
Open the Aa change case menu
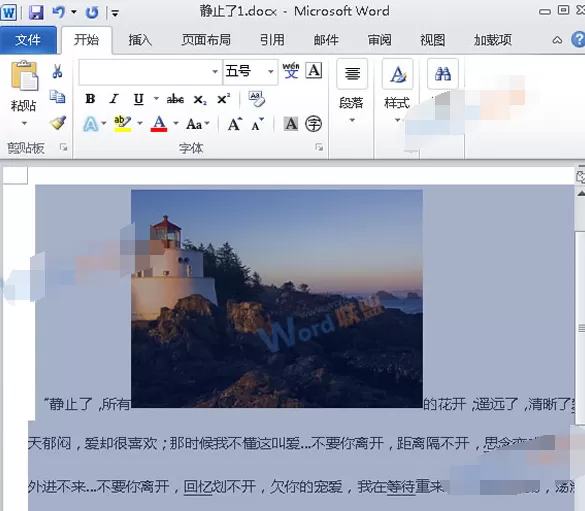[x=198, y=124]
